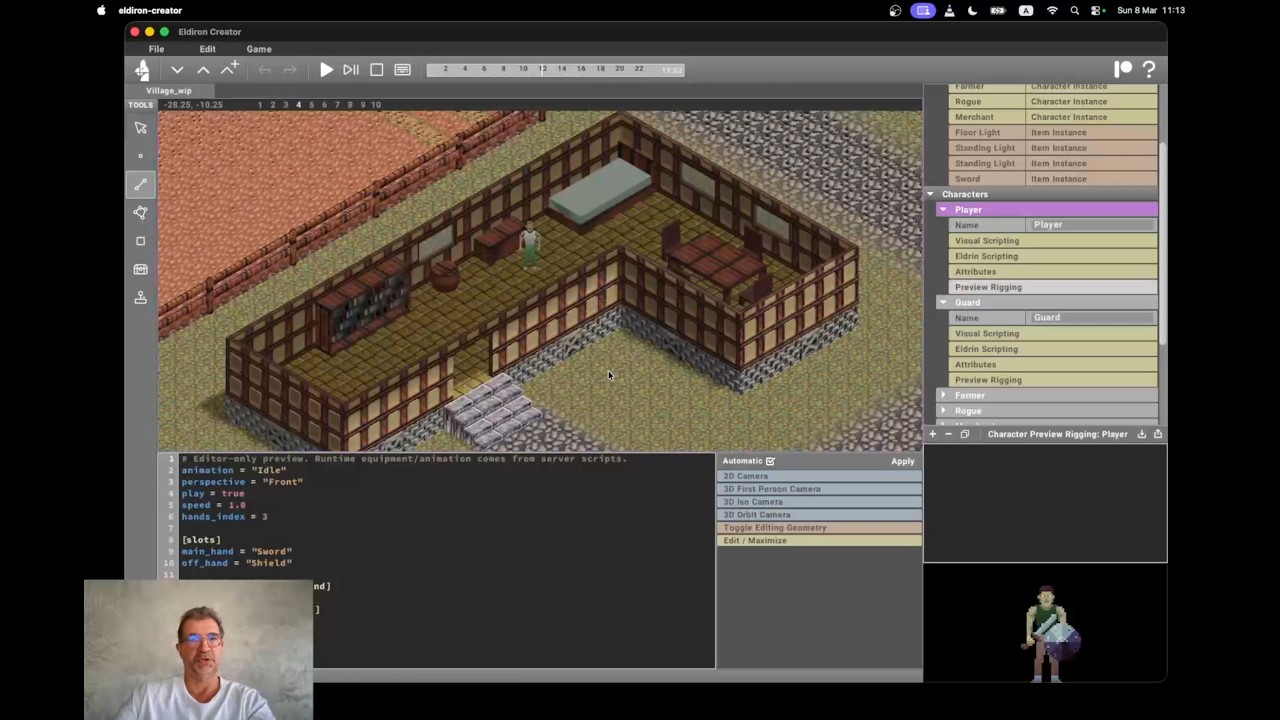Click the Player Name input field
Image resolution: width=1280 pixels, height=720 pixels.
coord(1092,225)
